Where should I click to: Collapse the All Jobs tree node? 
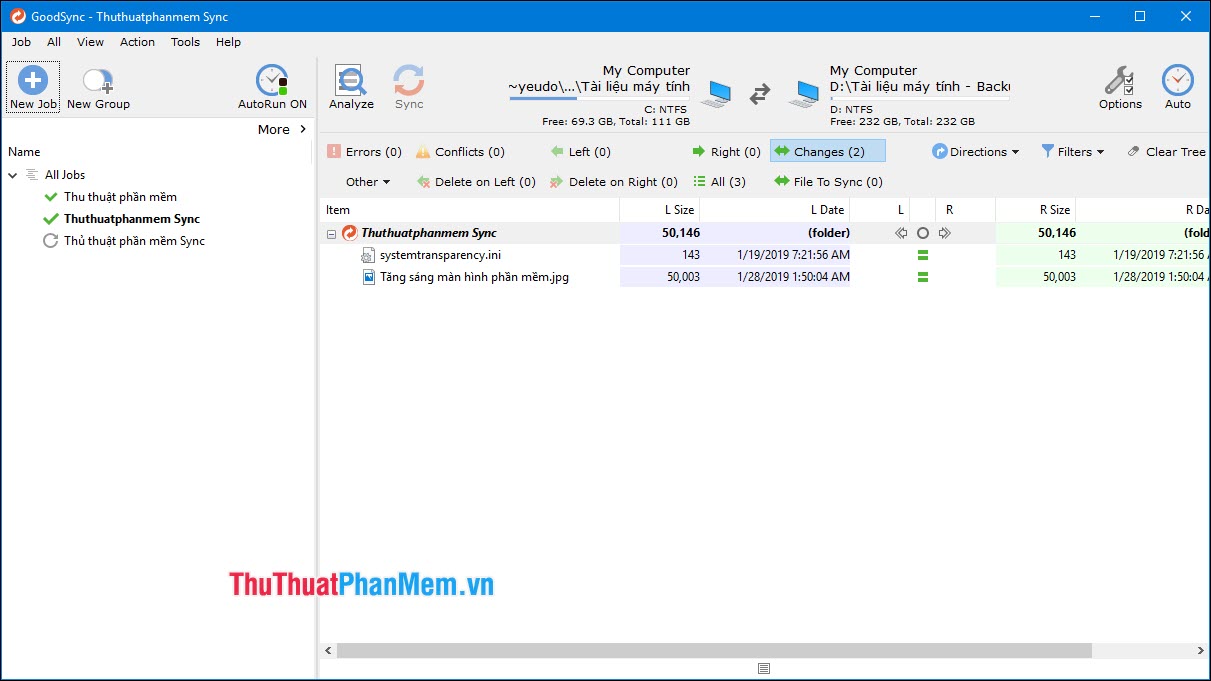(x=13, y=174)
